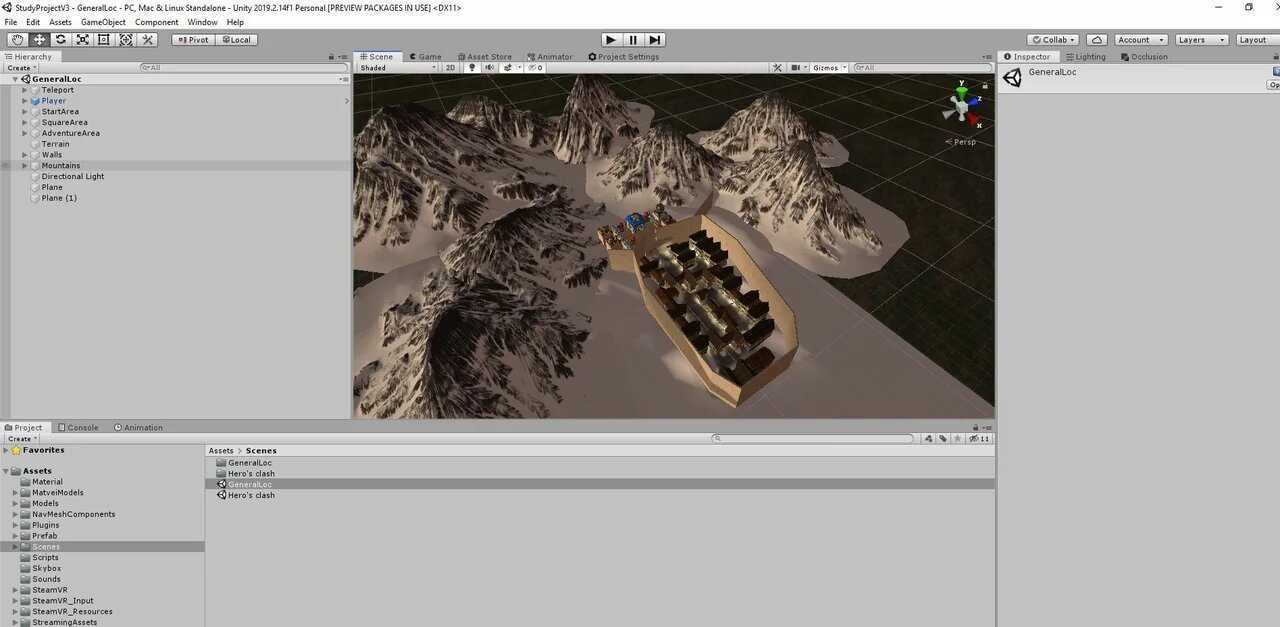Switch to the Animator tab
Viewport: 1280px width, 627px height.
551,57
